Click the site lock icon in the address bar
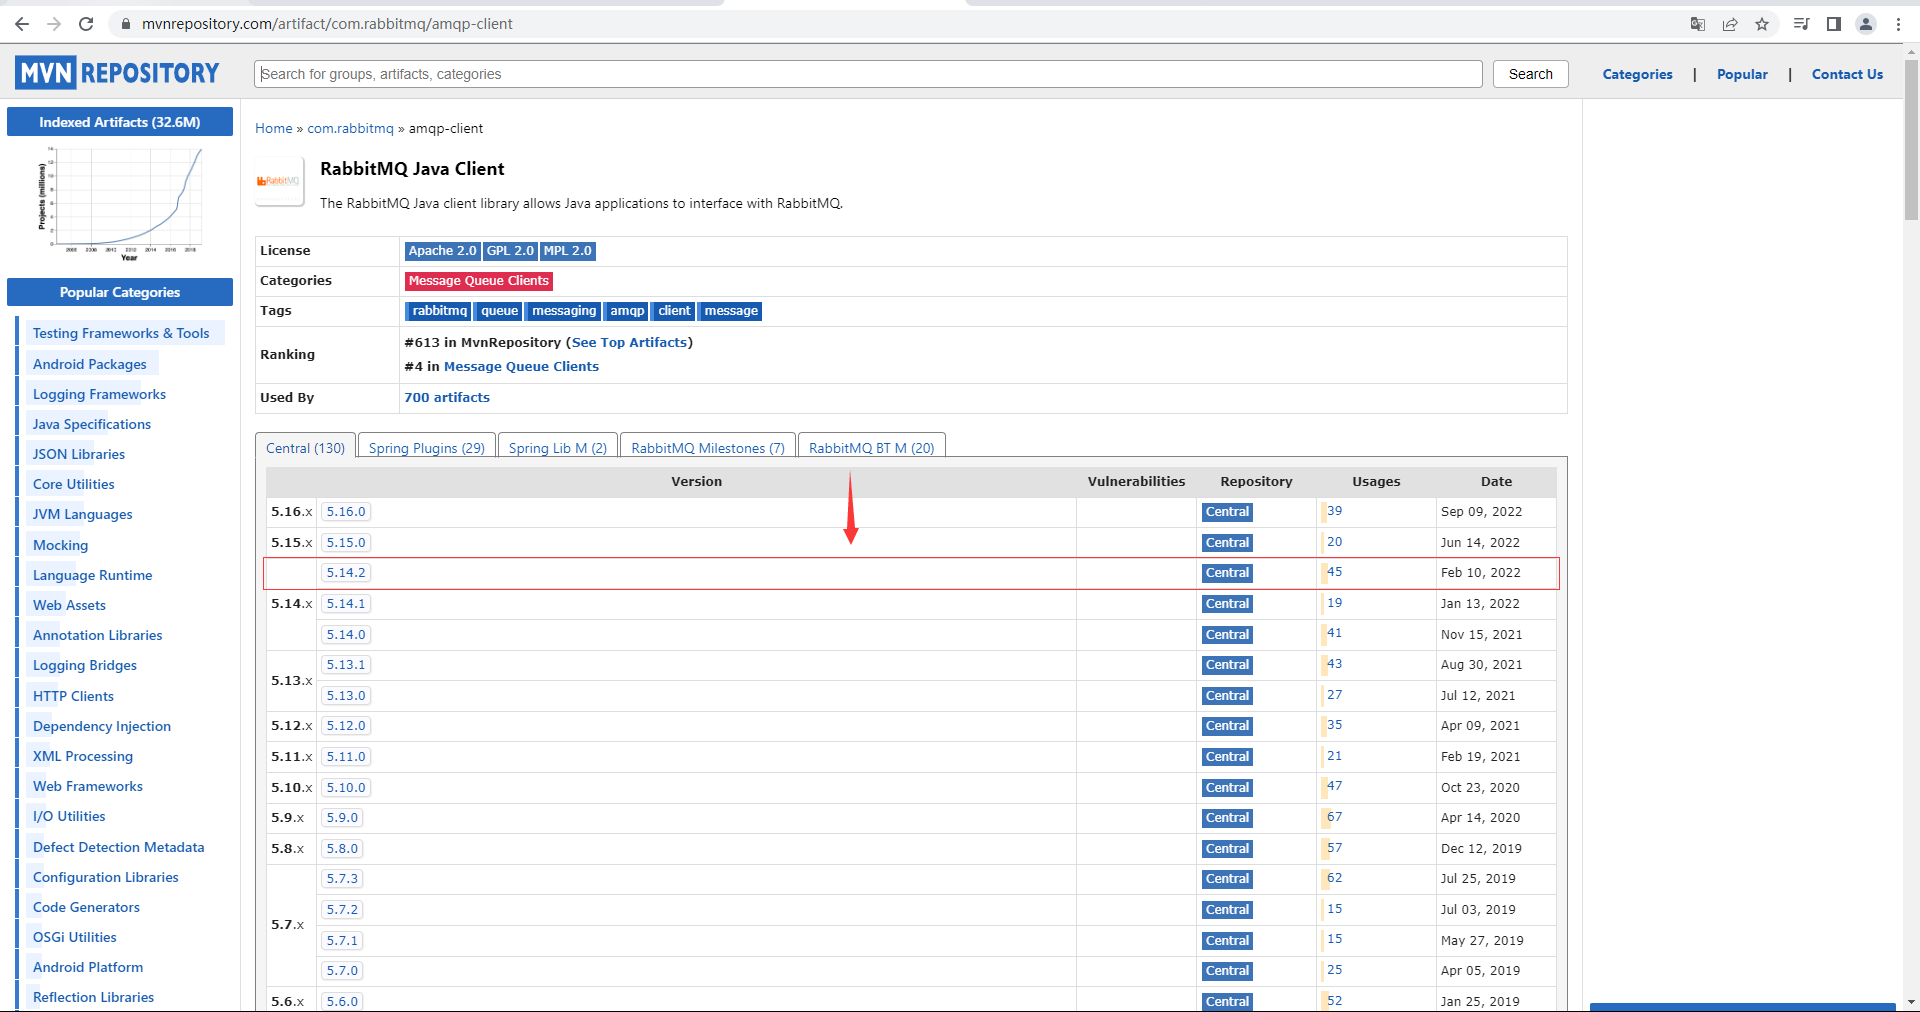The image size is (1920, 1012). pyautogui.click(x=125, y=24)
